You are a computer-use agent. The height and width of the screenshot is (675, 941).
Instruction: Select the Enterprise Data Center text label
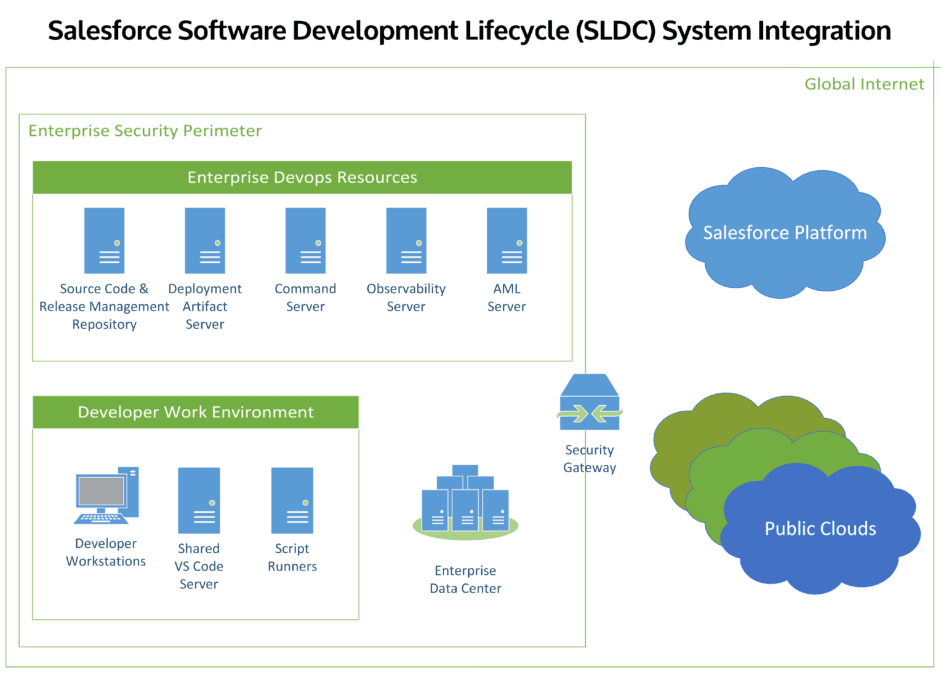click(465, 580)
